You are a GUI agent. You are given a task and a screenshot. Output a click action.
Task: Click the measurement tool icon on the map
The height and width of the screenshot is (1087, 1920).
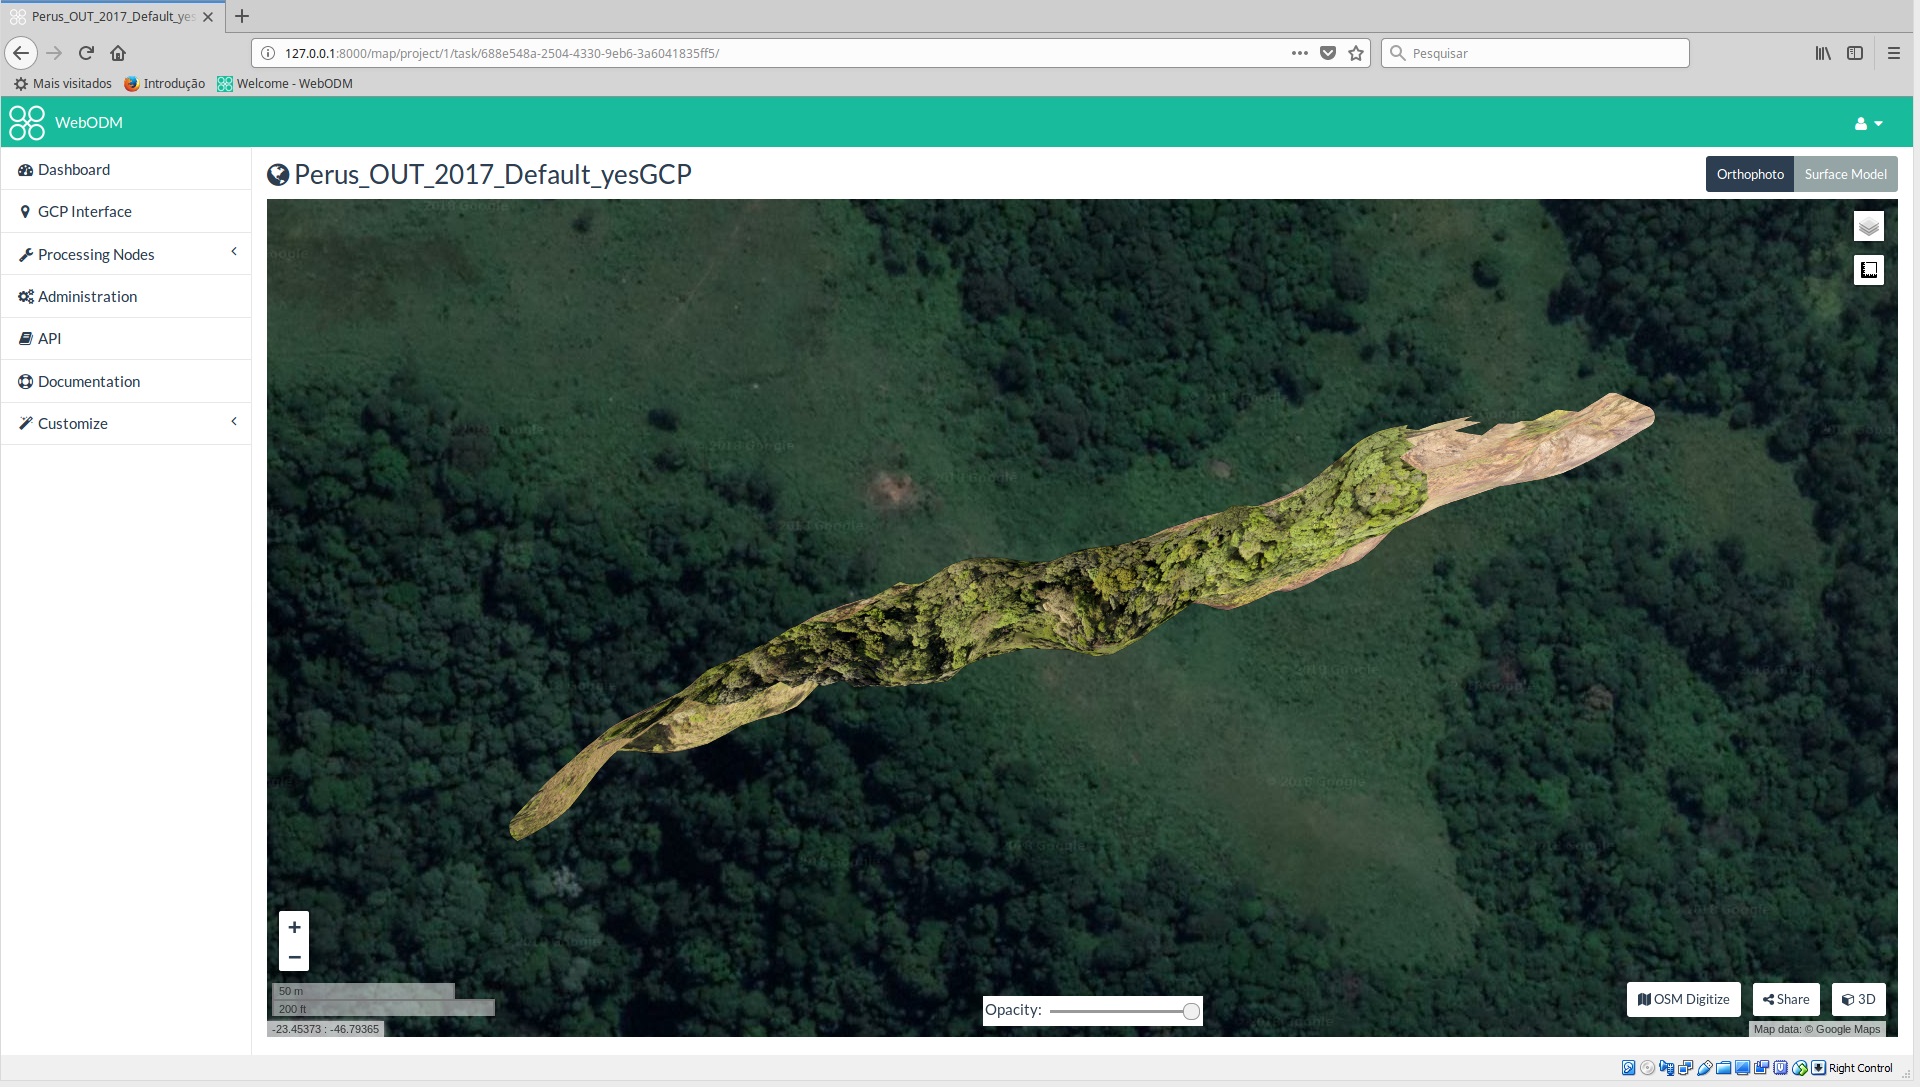coord(1868,270)
